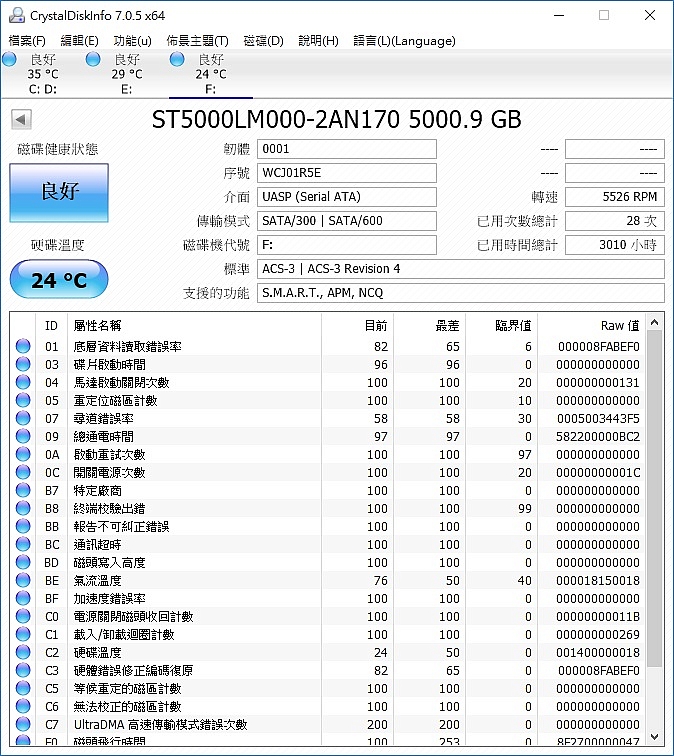The image size is (674, 756).
Task: Click the scrollbar down arrow in attribute list
Action: coord(654,736)
